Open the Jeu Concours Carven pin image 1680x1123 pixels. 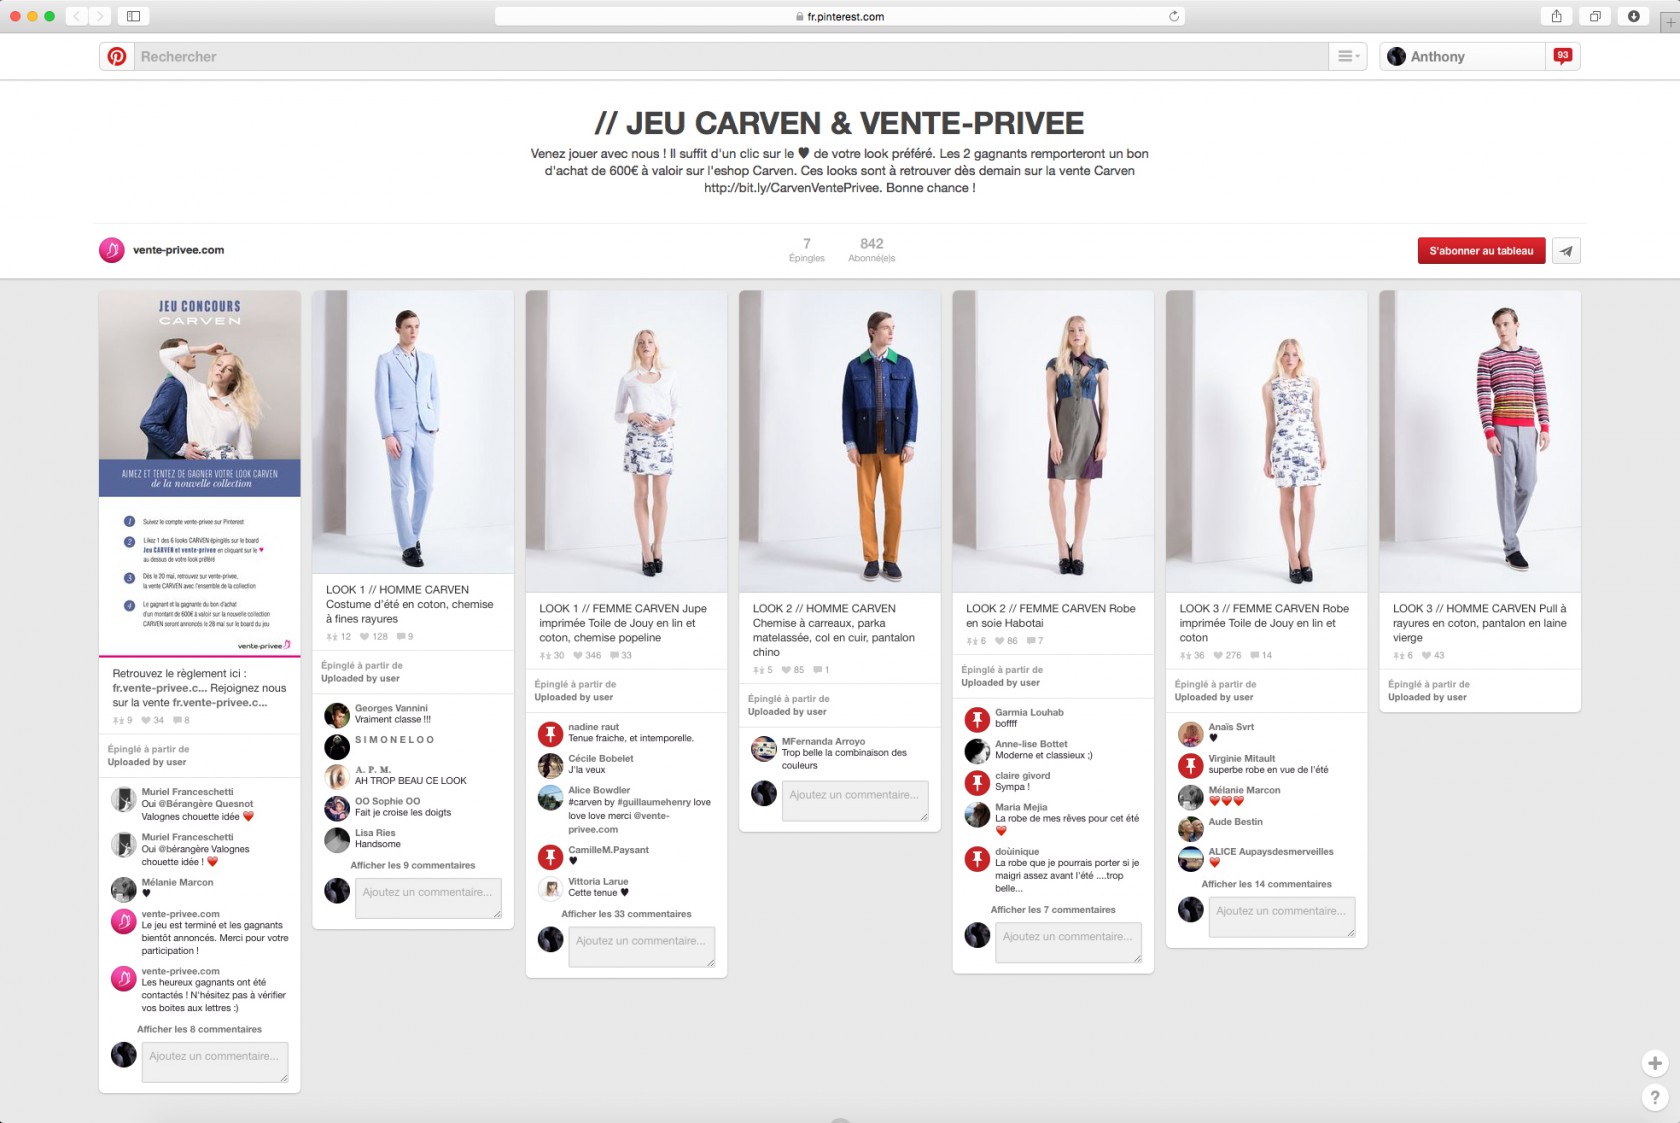pyautogui.click(x=200, y=472)
